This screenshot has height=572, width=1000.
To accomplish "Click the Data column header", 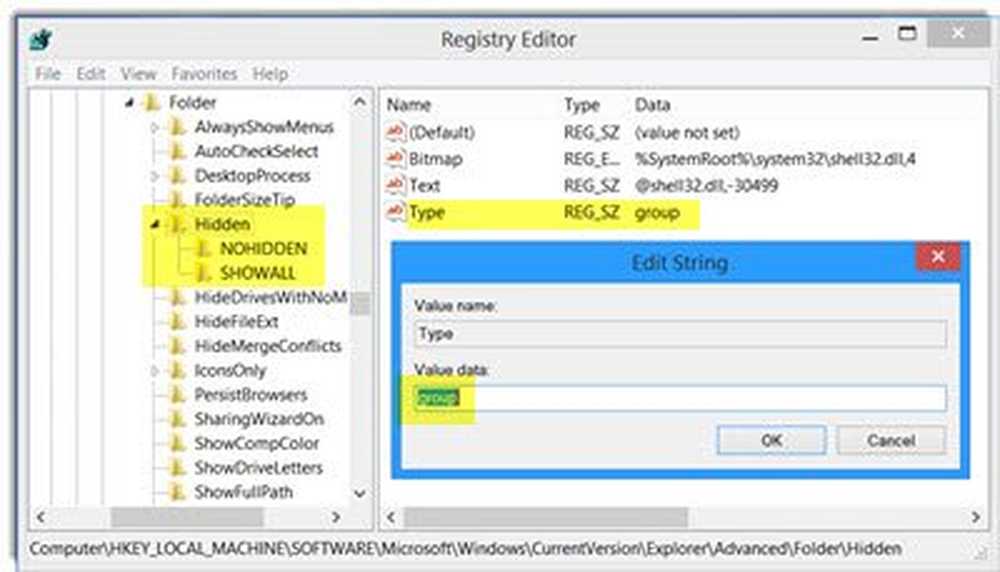I will pos(652,105).
